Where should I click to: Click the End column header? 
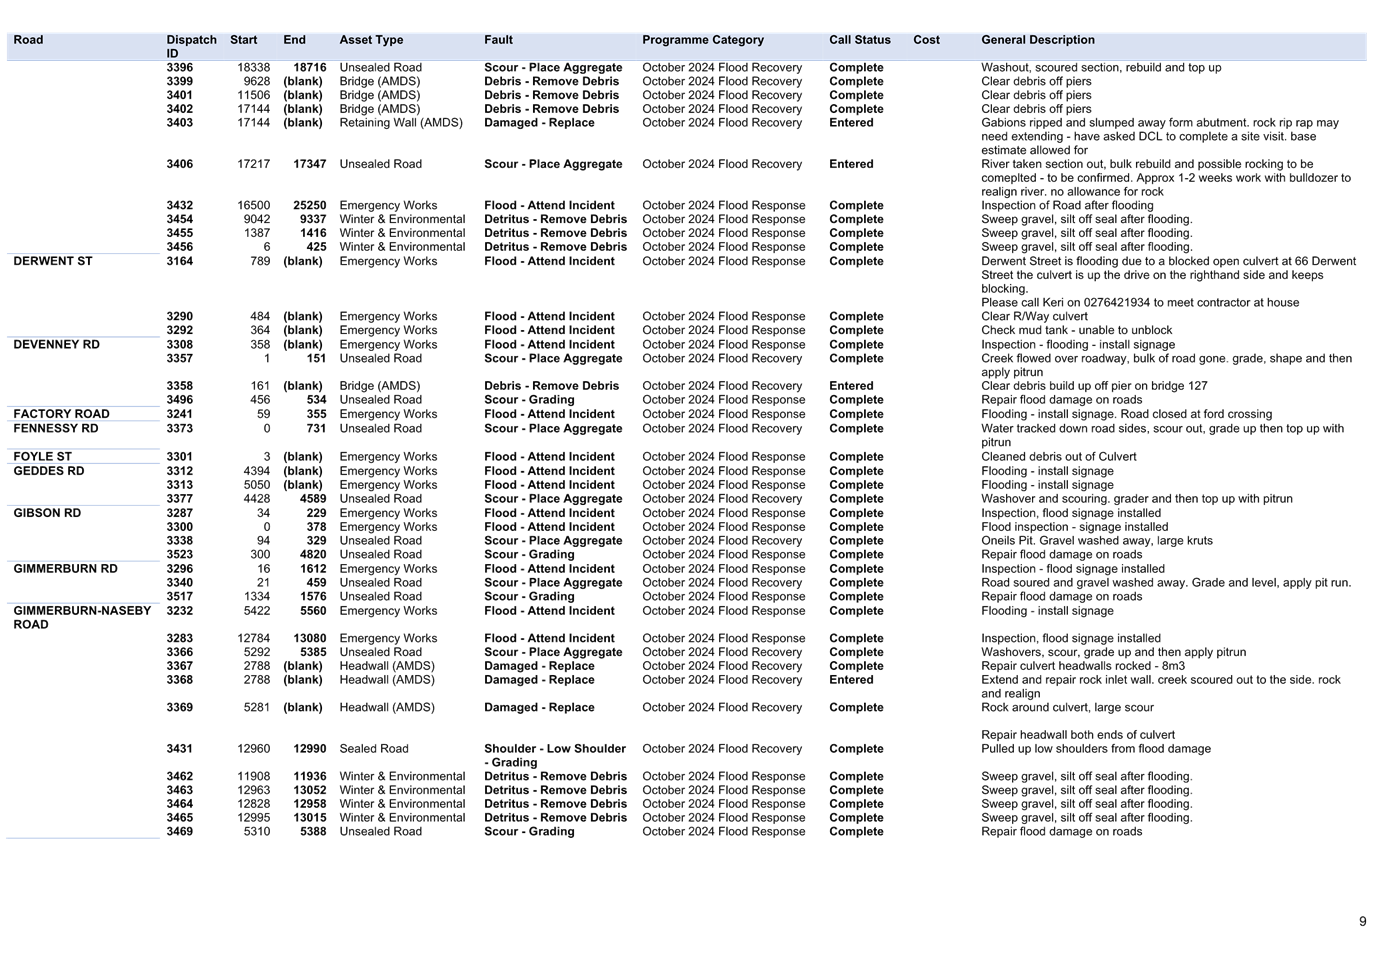294,40
